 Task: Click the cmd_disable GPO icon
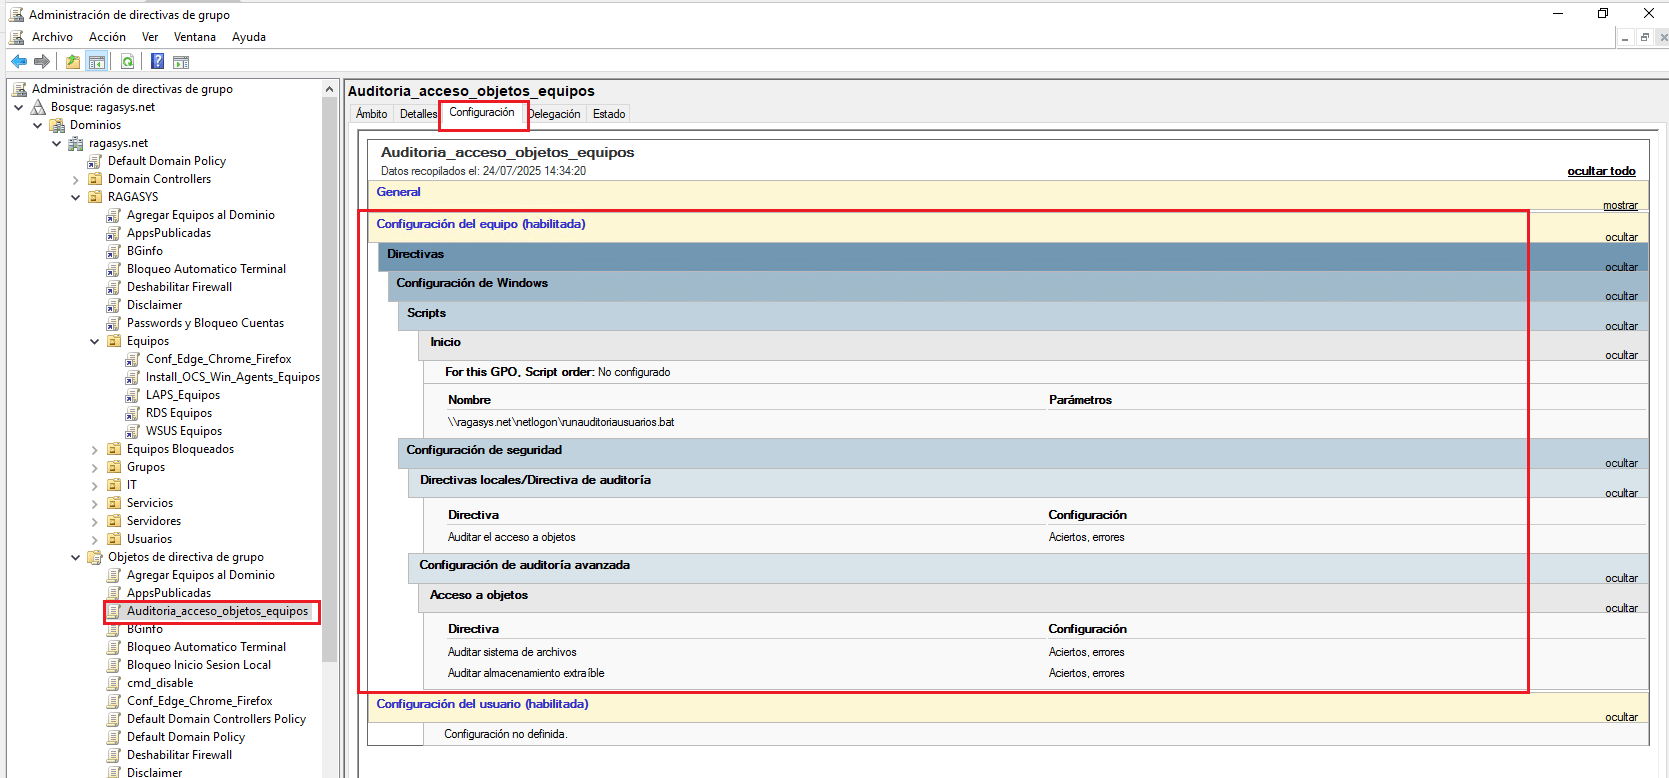(114, 683)
